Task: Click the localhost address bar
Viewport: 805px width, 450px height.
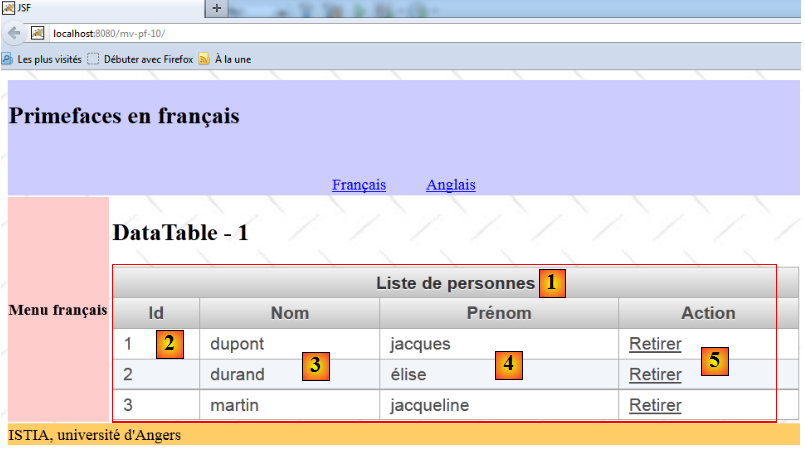Action: click(400, 32)
